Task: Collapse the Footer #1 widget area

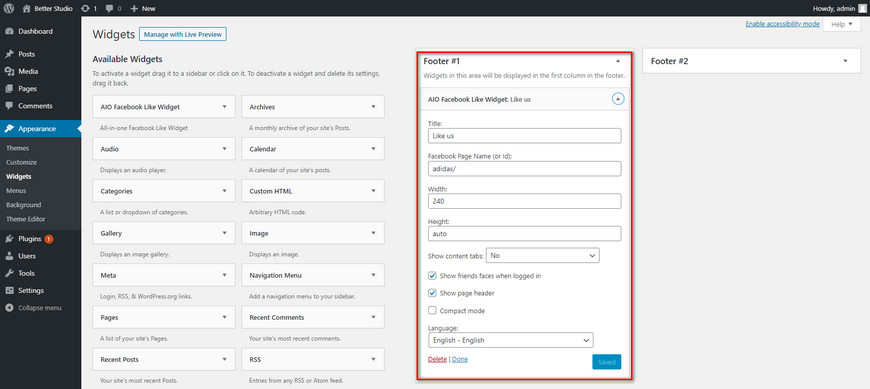Action: point(618,61)
